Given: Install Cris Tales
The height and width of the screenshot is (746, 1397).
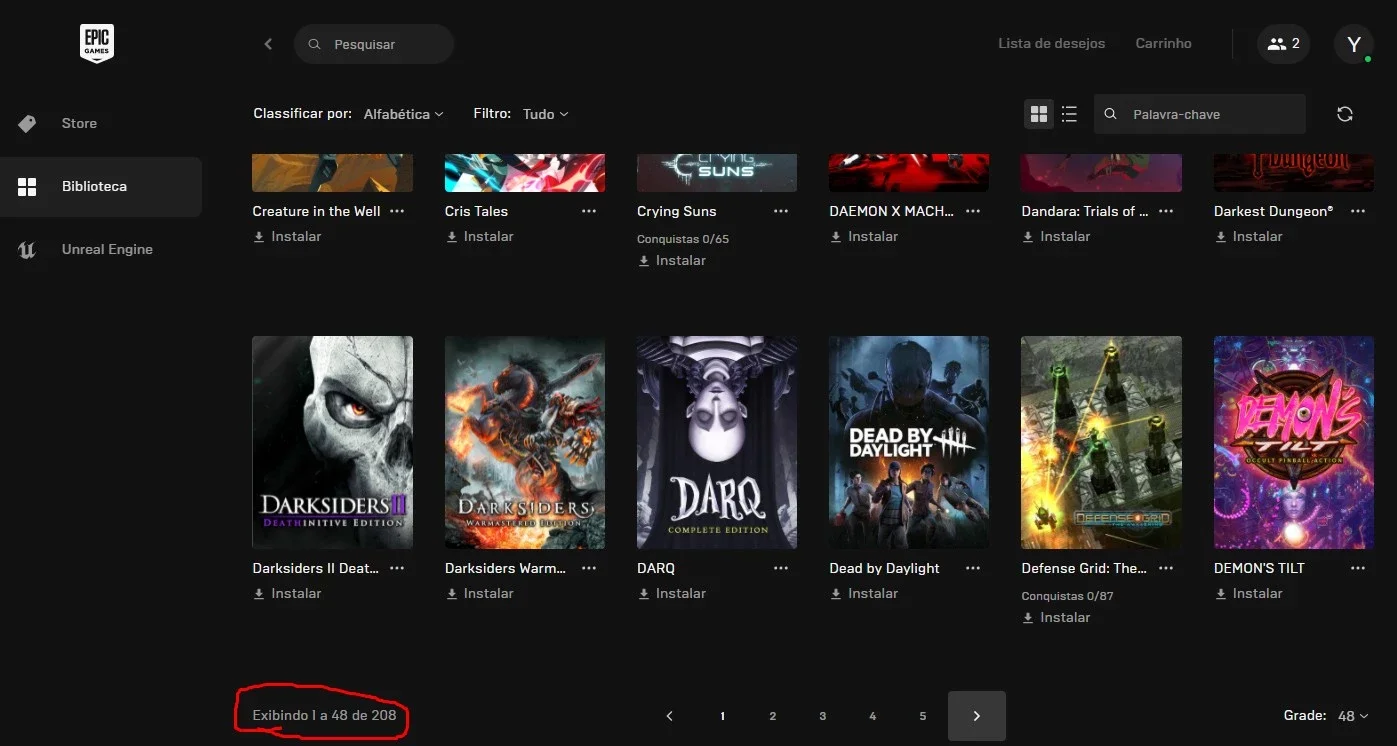Looking at the screenshot, I should tap(479, 237).
